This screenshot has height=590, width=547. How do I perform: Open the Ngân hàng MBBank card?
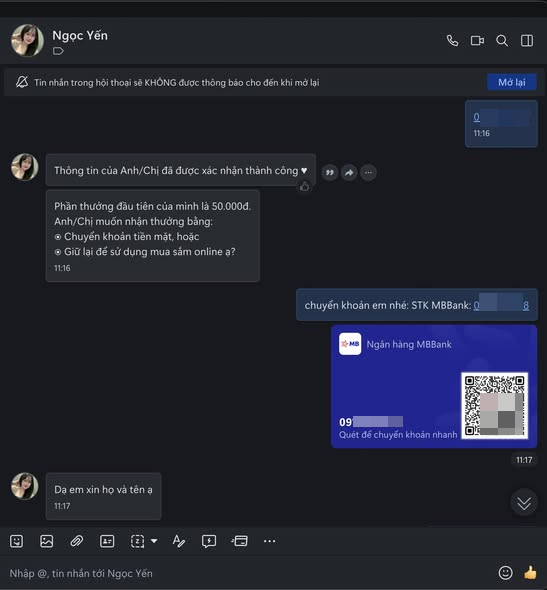pos(434,386)
